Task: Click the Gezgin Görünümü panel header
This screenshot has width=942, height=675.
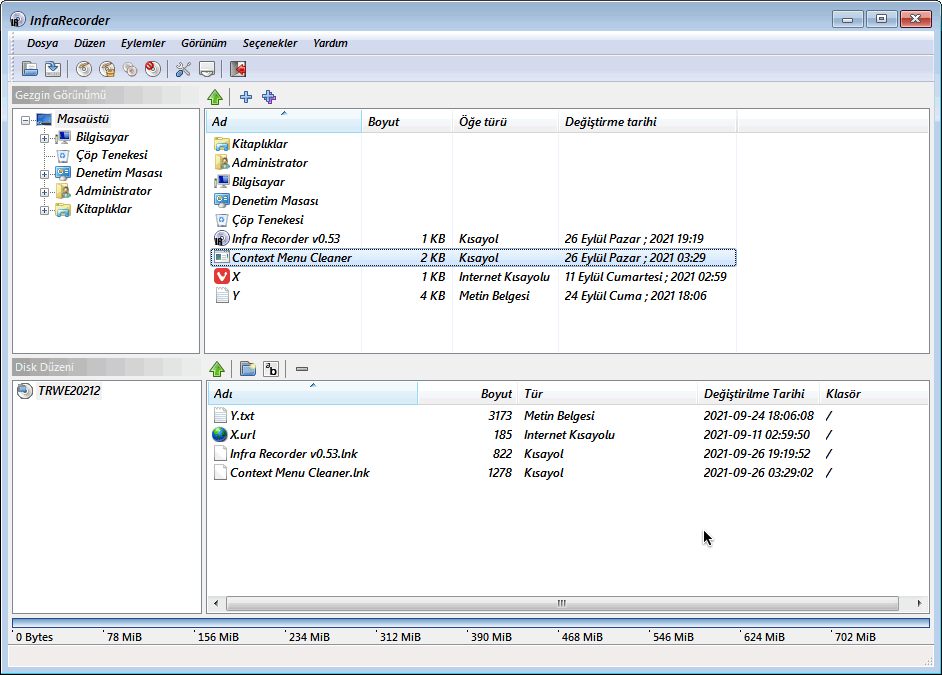Action: click(106, 95)
